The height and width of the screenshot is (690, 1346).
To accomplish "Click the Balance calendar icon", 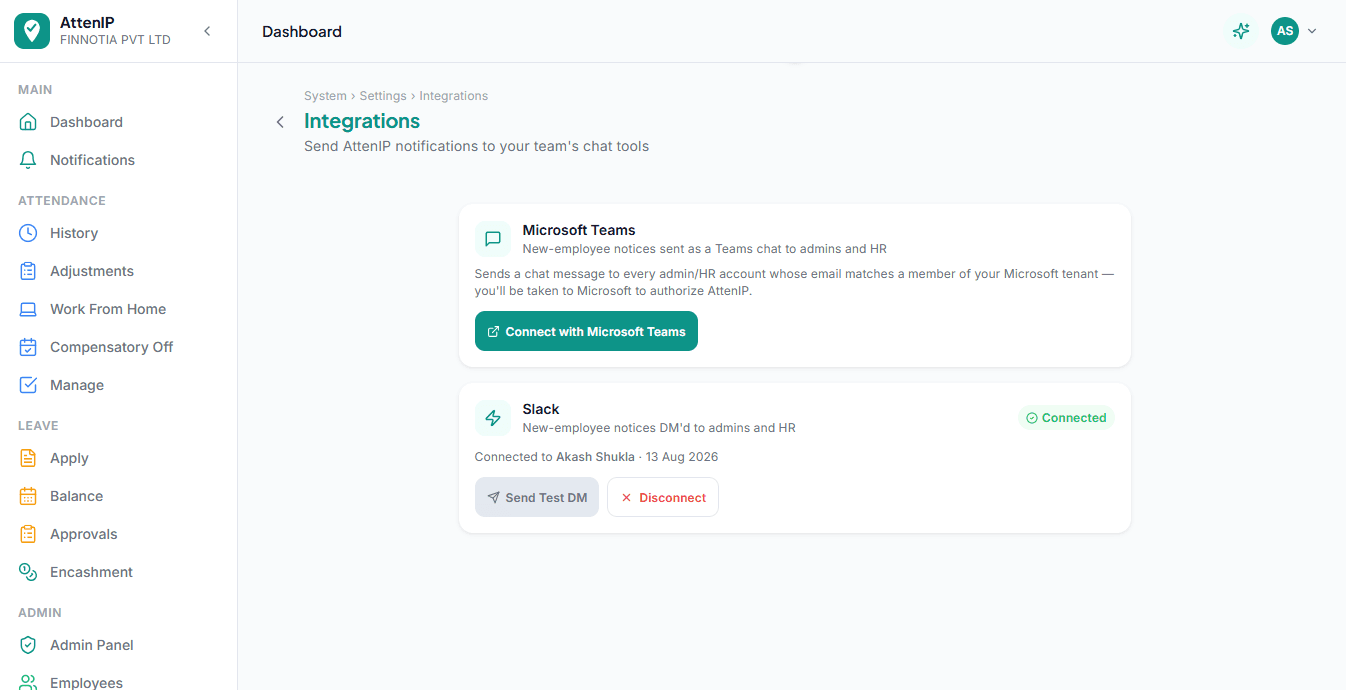I will point(28,496).
